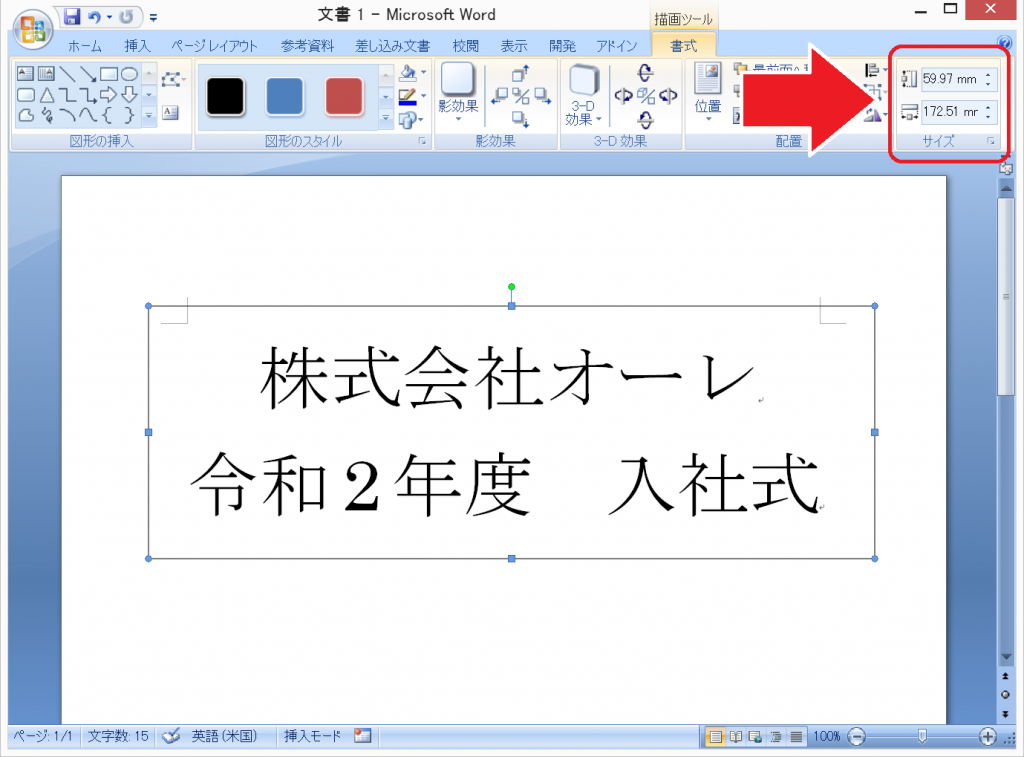
Task: Save the document from Quick Access toolbar
Action: [72, 17]
